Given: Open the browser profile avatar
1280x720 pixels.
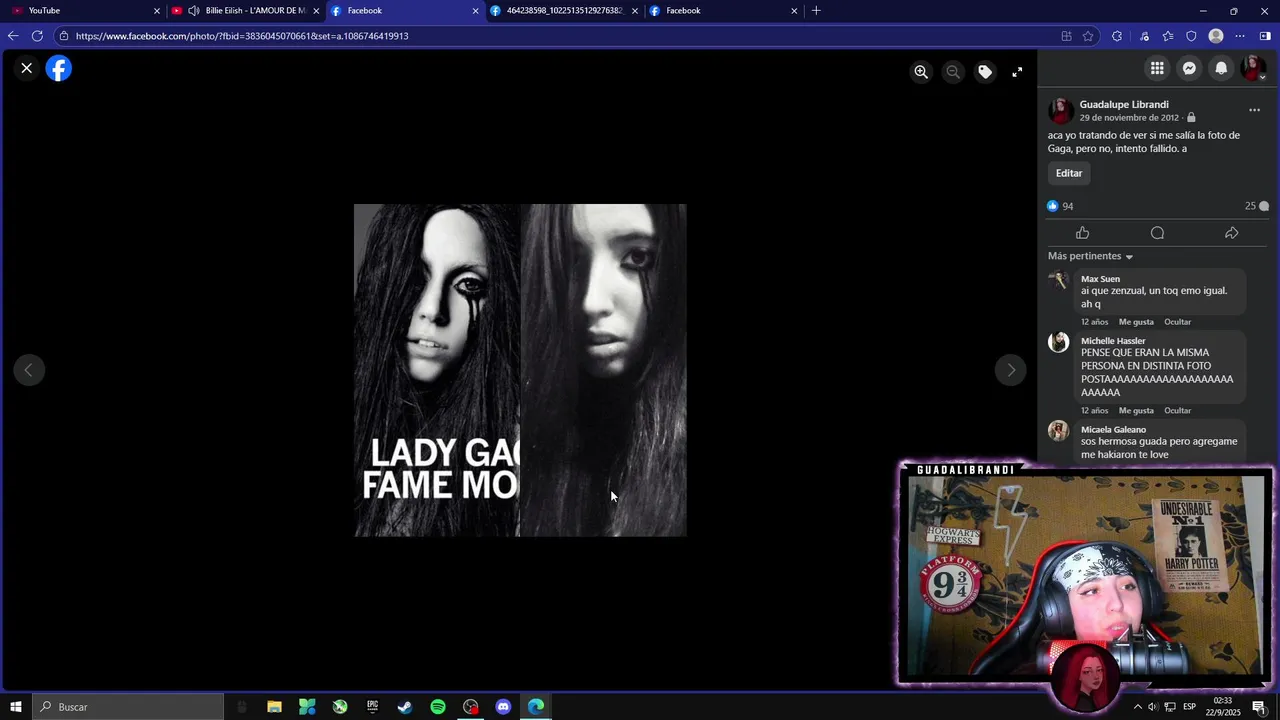Looking at the screenshot, I should [1216, 36].
